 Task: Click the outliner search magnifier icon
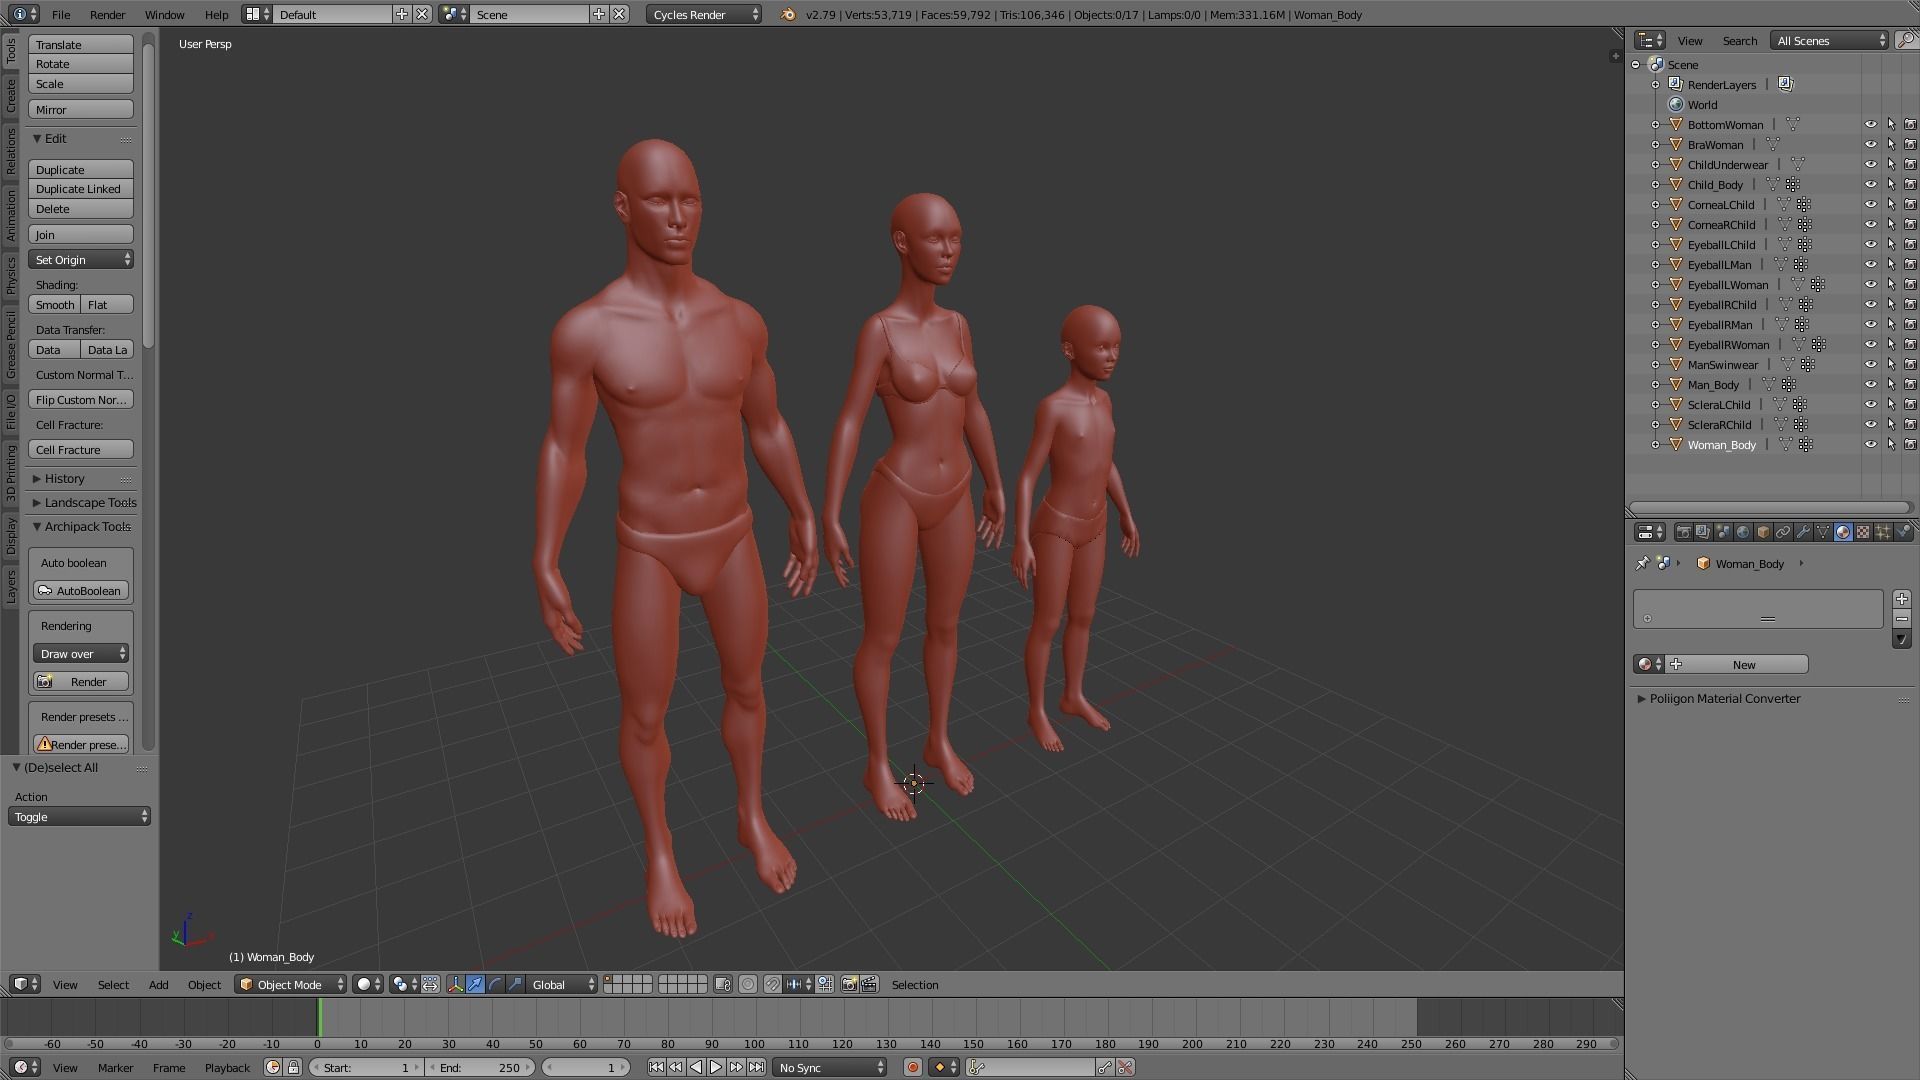(1906, 40)
